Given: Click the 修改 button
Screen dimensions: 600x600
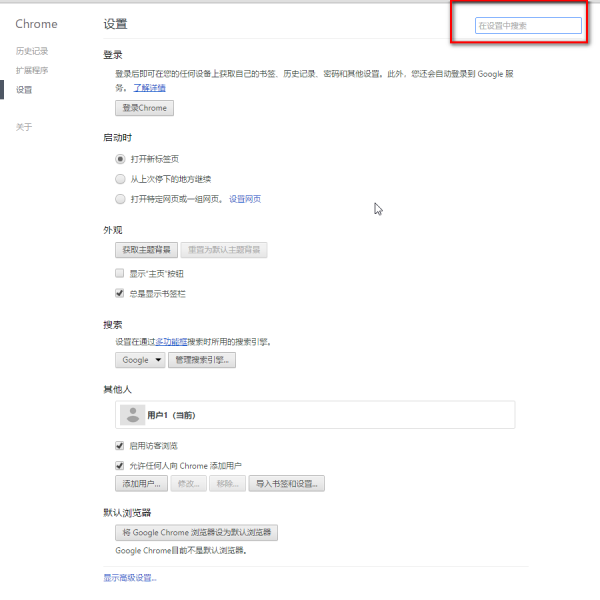Looking at the screenshot, I should [189, 484].
